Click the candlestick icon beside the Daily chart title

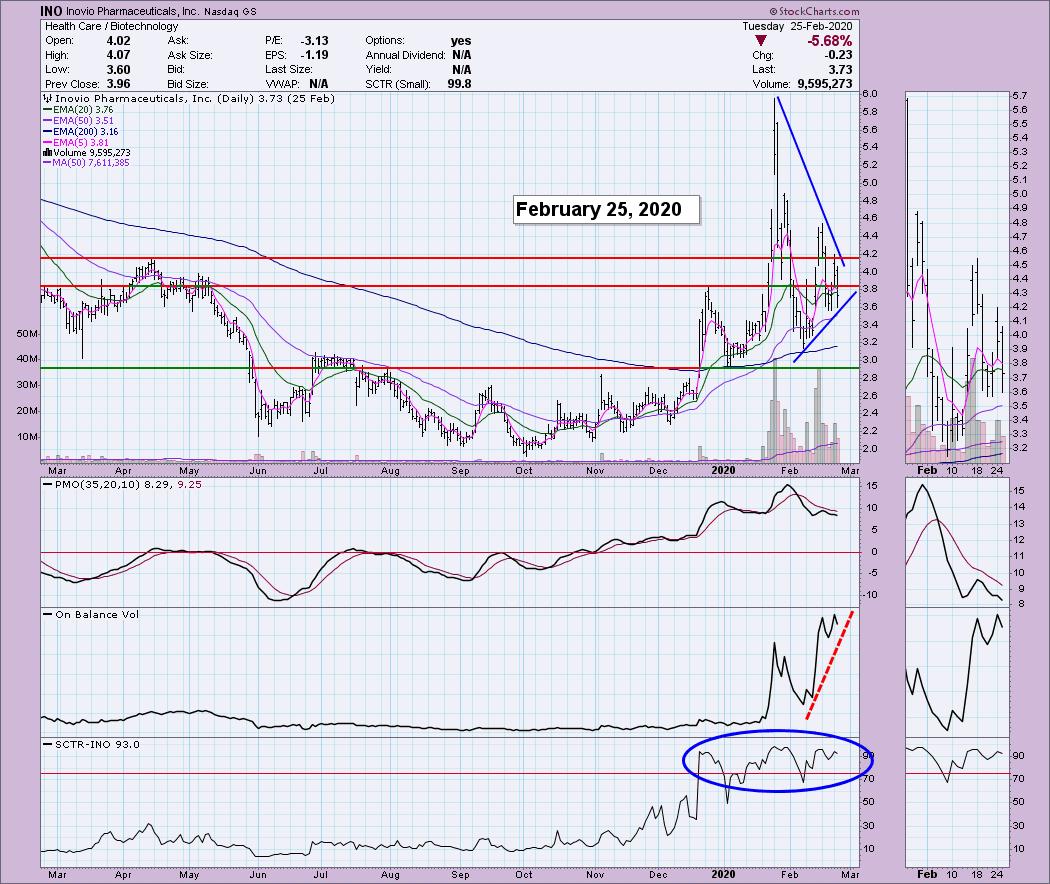[47, 98]
